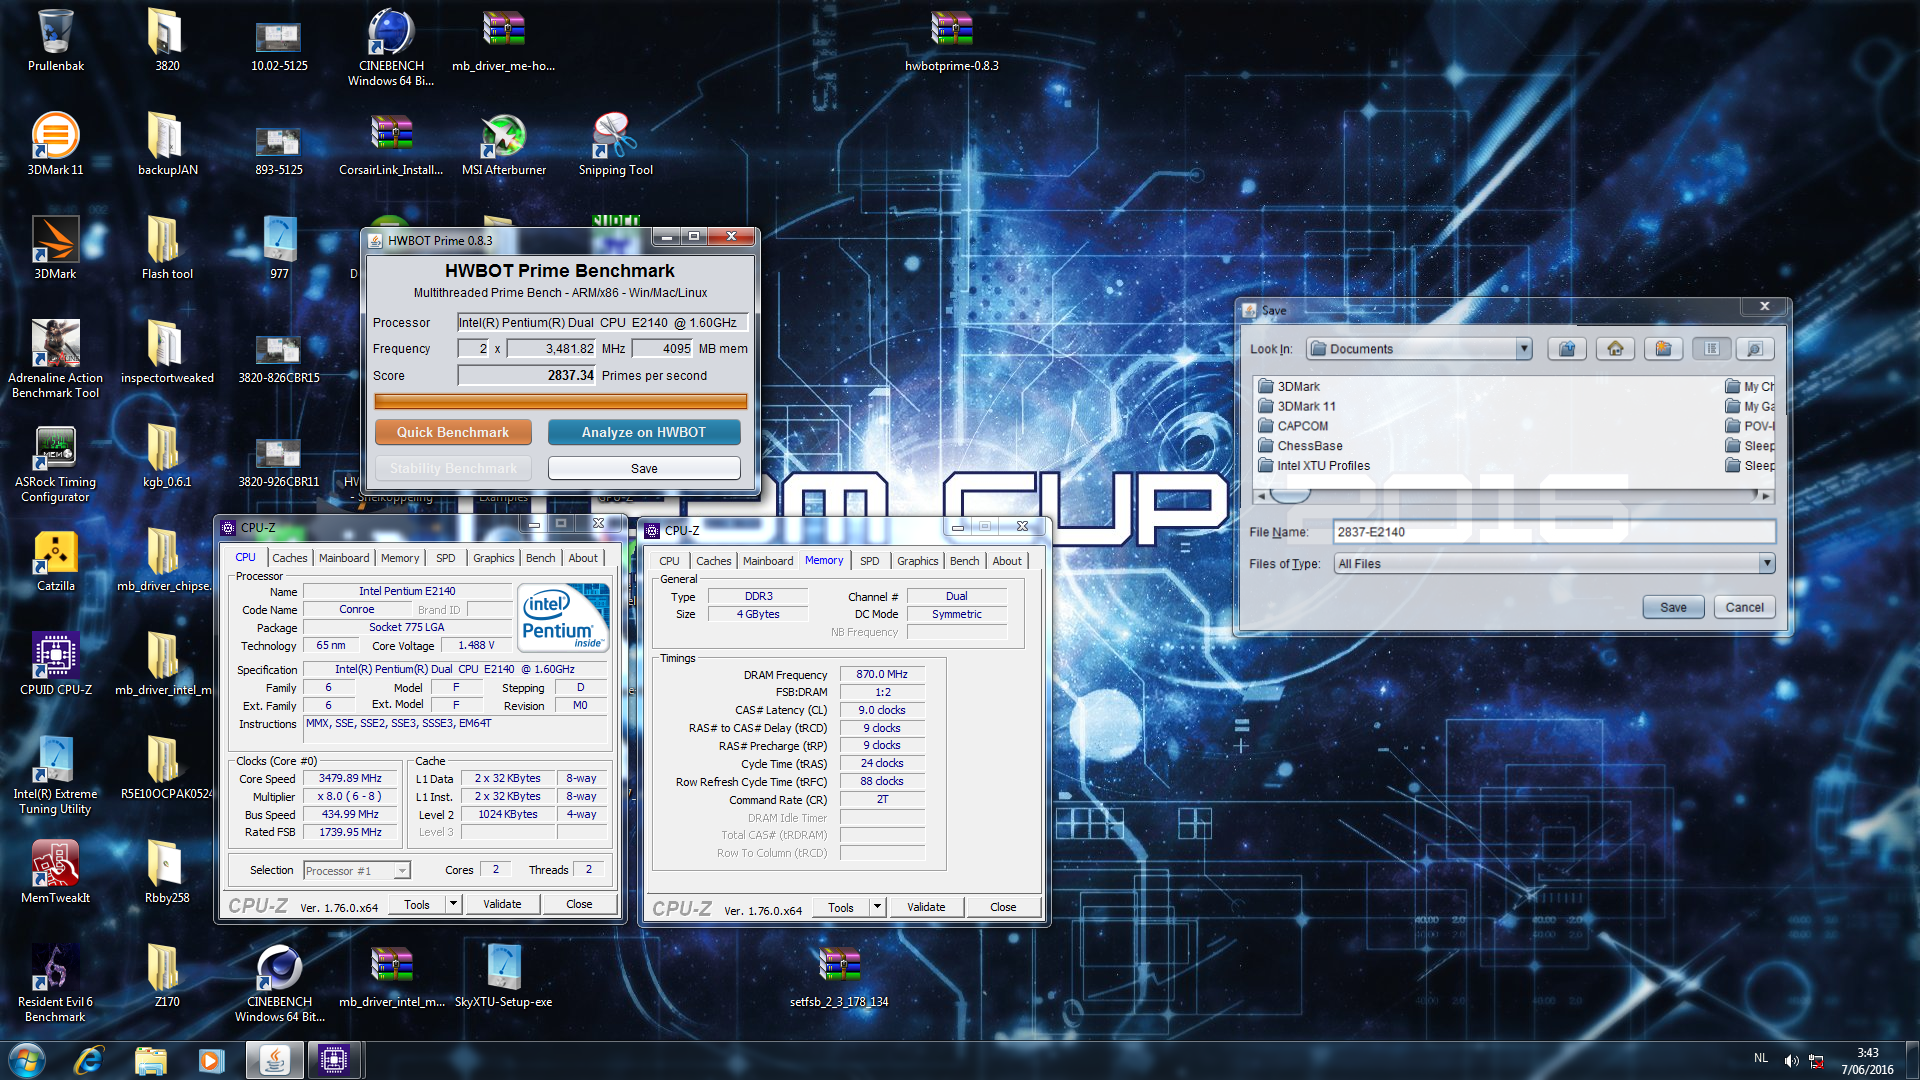Screen dimensions: 1920x1080
Task: Click the File Name input field
Action: click(x=1554, y=532)
